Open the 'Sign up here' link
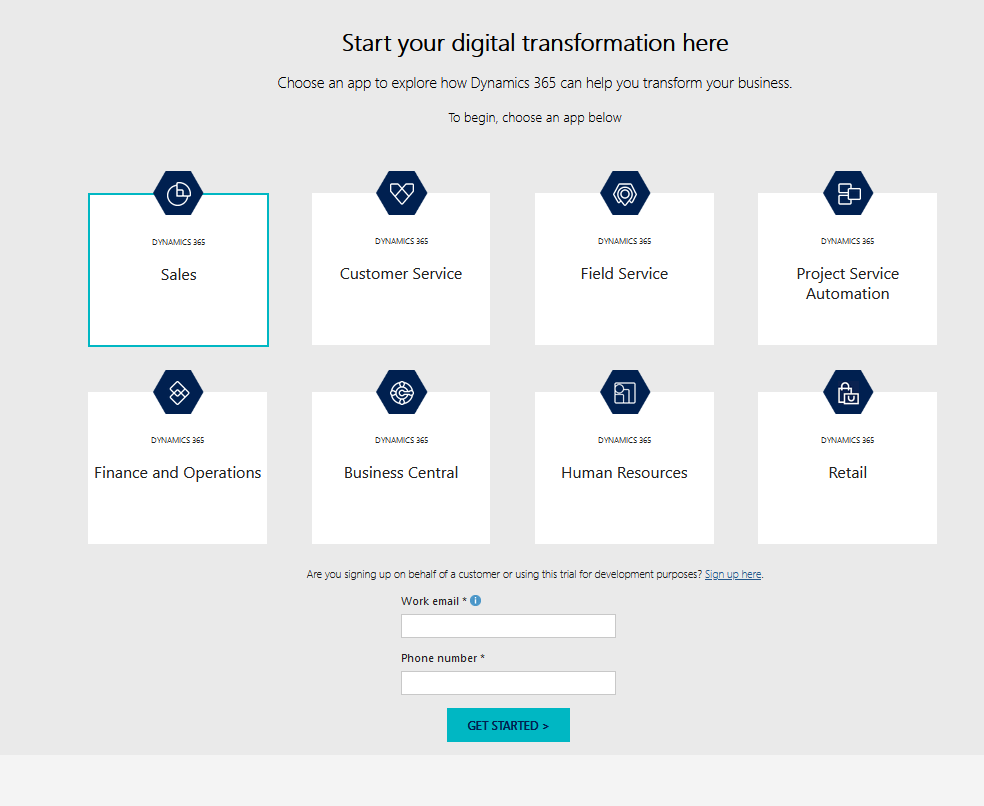 click(x=733, y=574)
